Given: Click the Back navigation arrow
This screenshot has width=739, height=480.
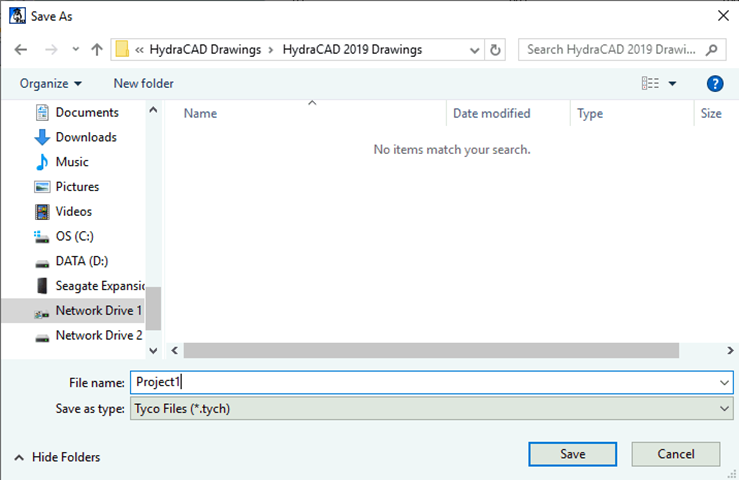Looking at the screenshot, I should 21,50.
